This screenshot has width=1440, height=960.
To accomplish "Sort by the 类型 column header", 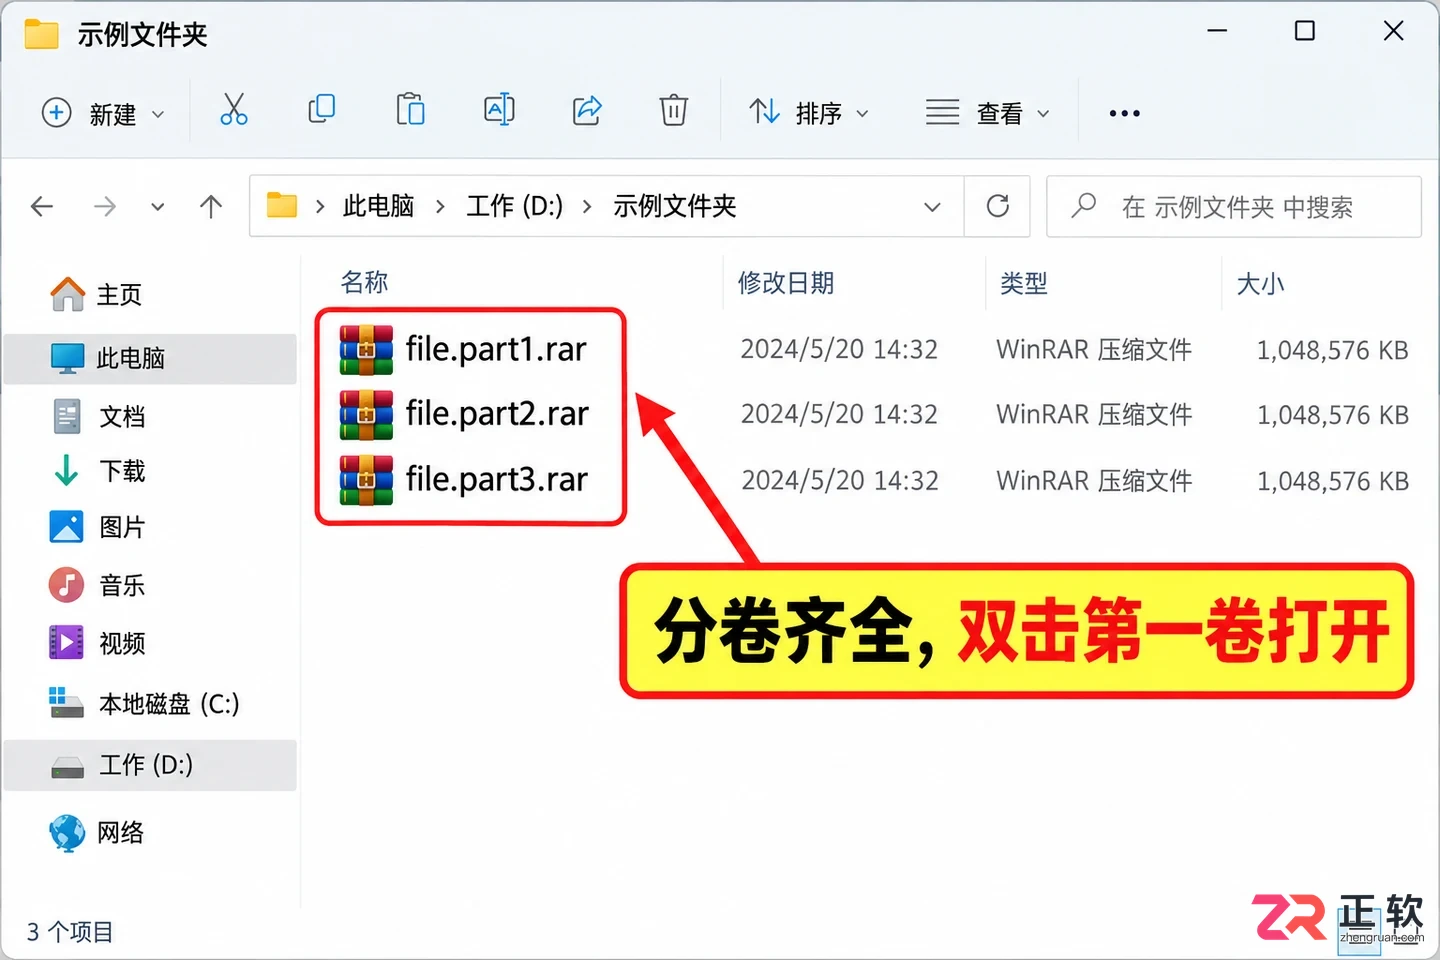I will [x=1024, y=283].
